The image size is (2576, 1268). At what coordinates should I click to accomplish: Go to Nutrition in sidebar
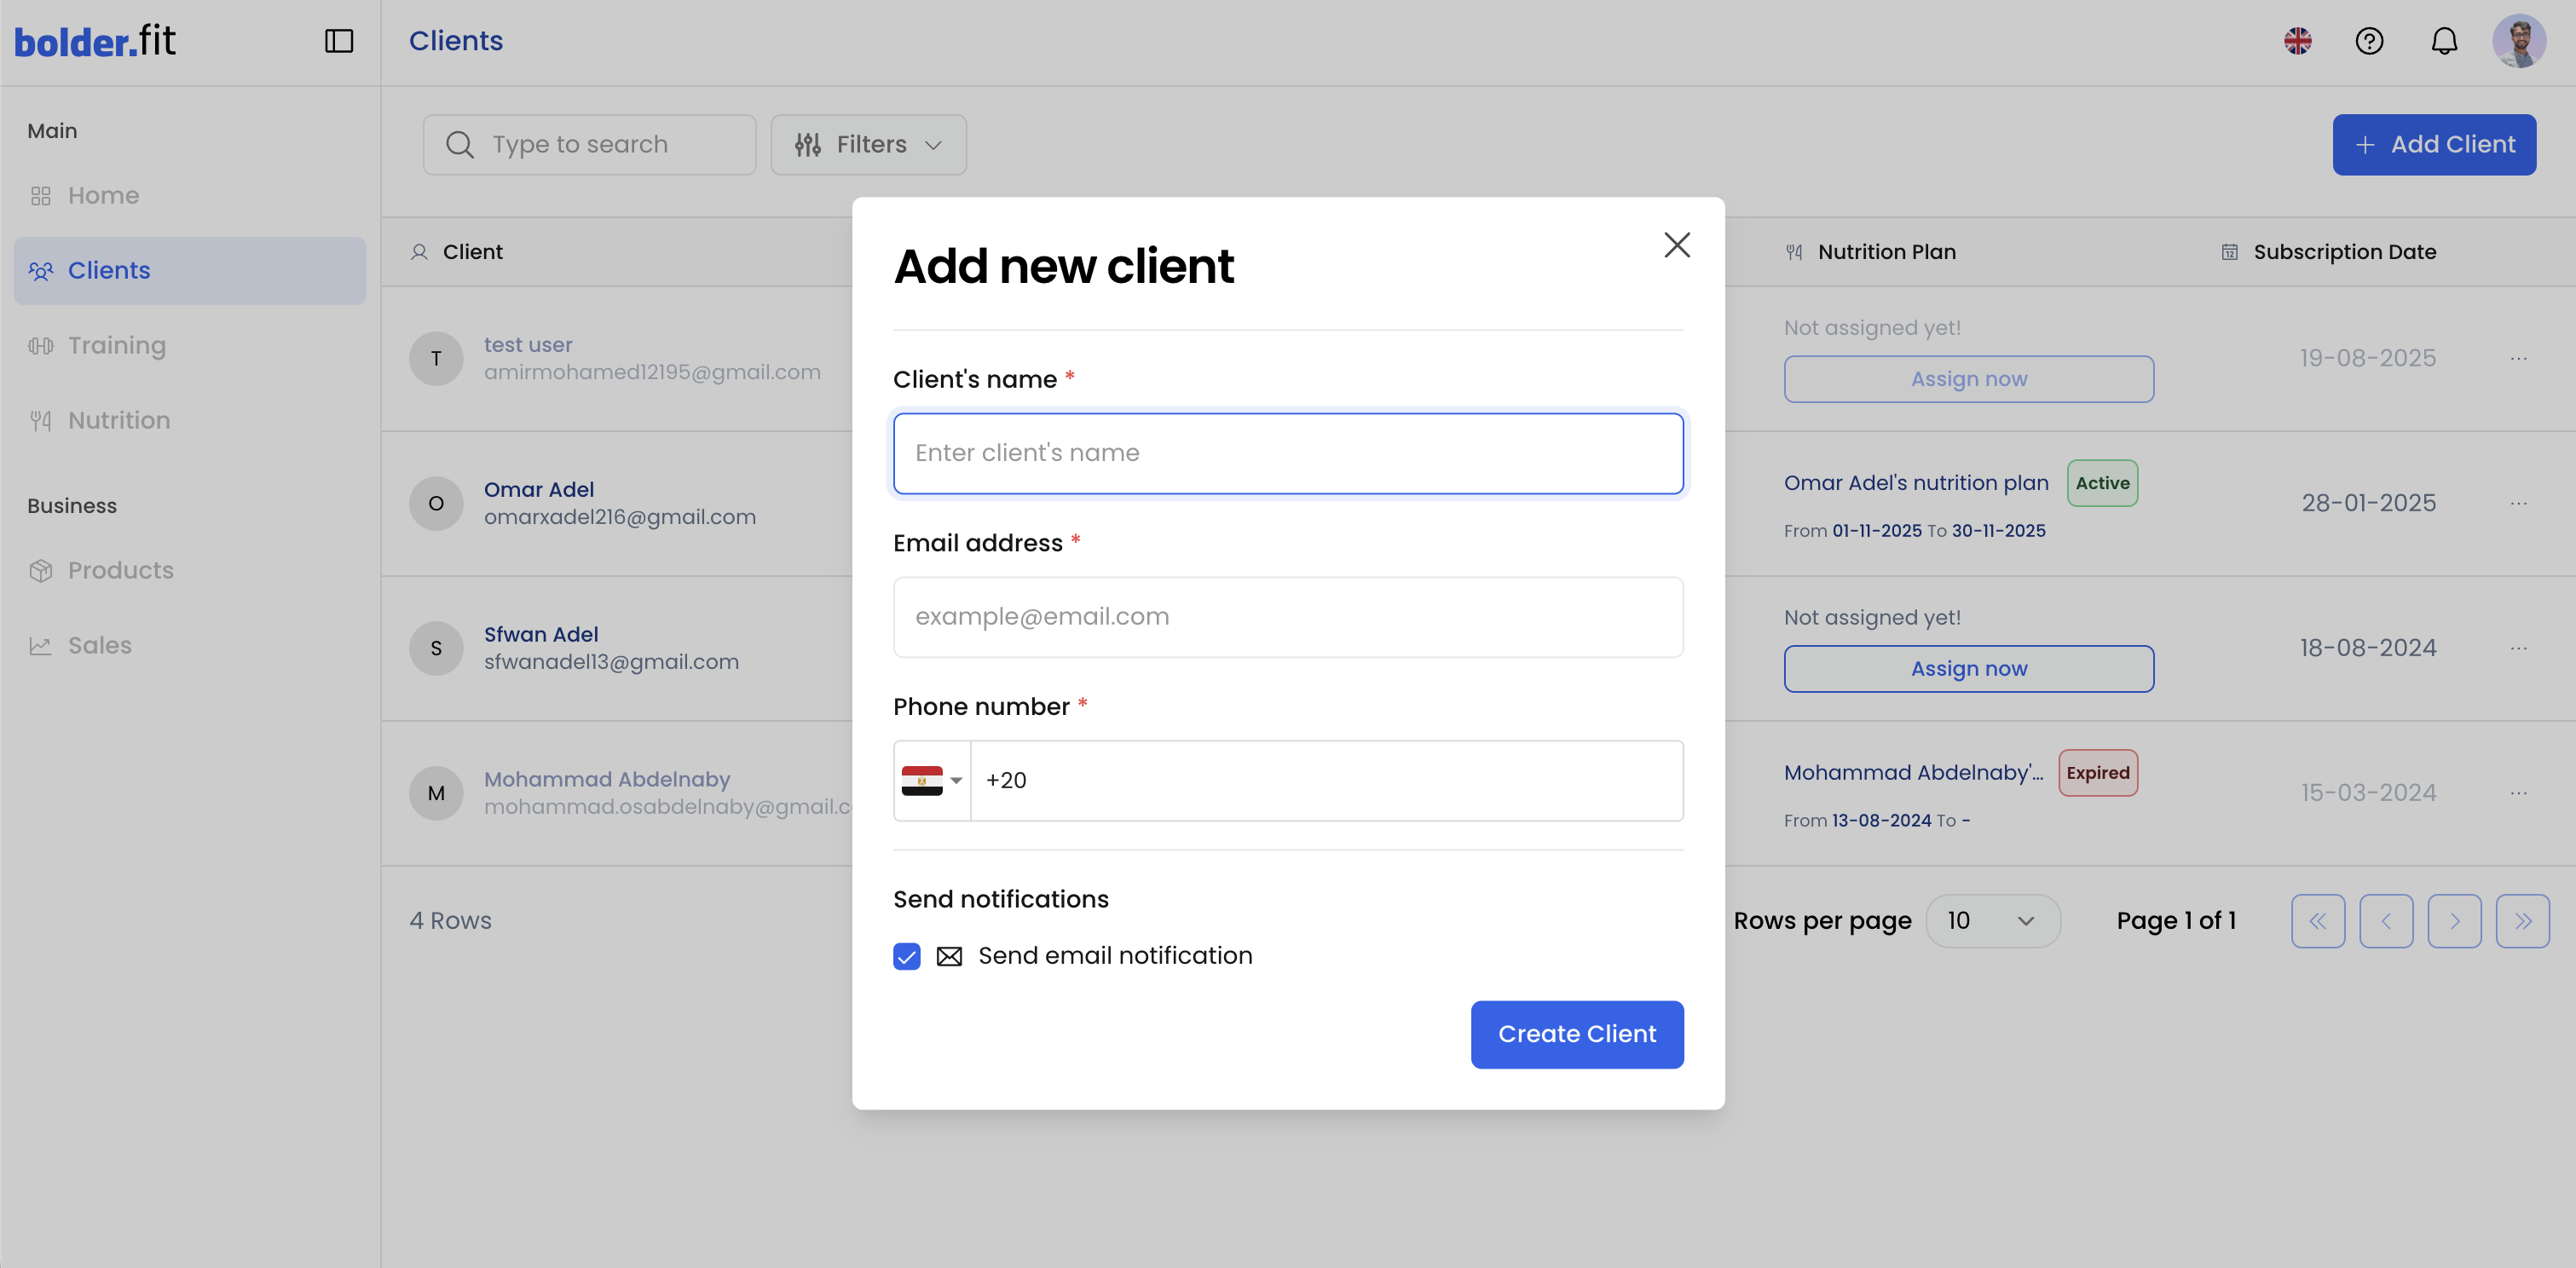(x=118, y=421)
